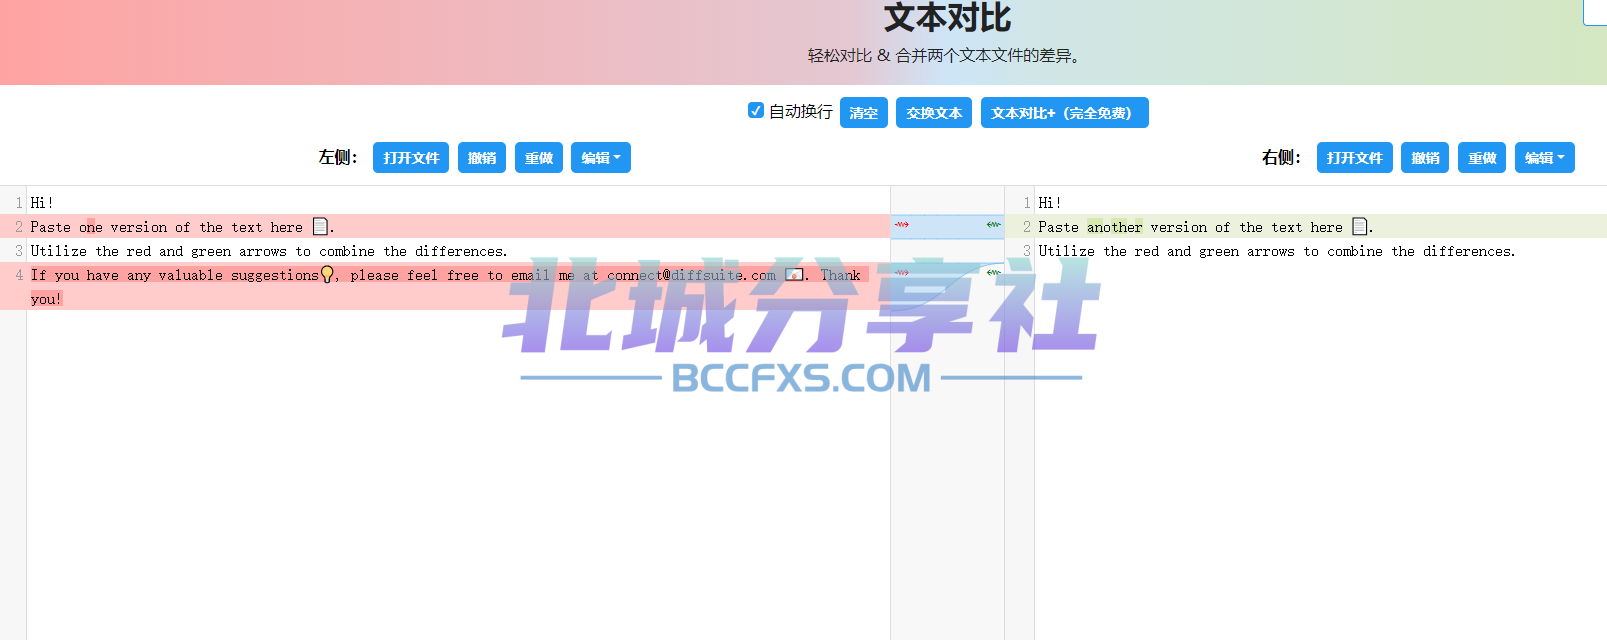Click the highlighted word "another" in right pane
The width and height of the screenshot is (1607, 640).
(1115, 227)
